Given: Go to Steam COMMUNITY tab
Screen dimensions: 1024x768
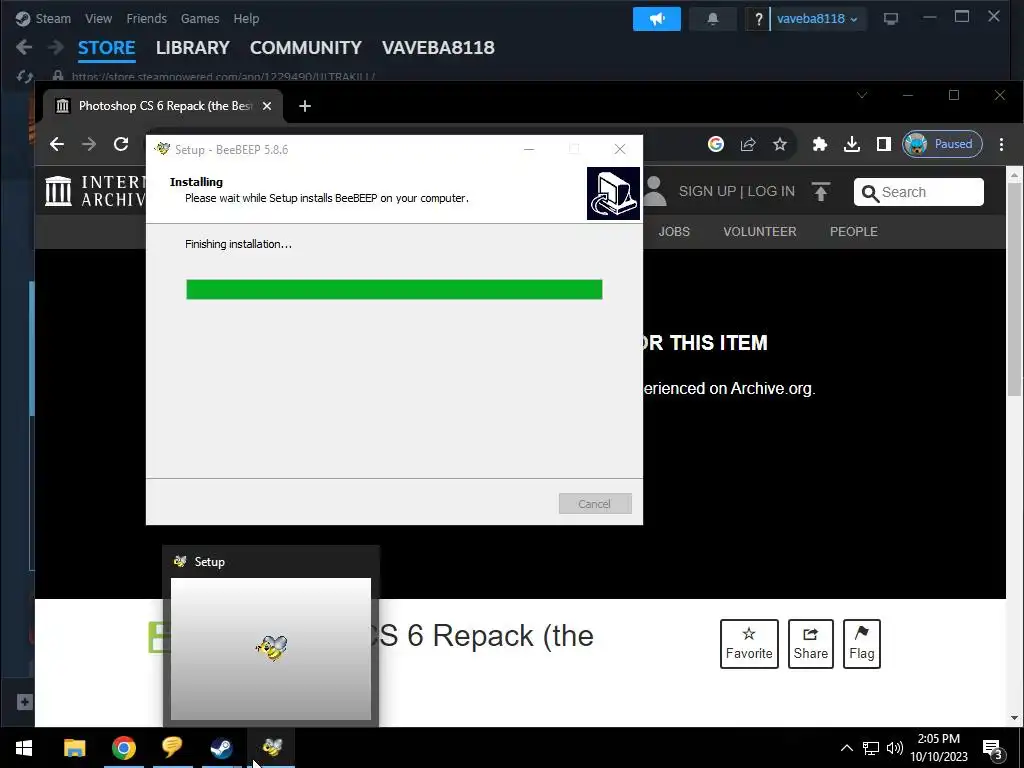Looking at the screenshot, I should point(306,48).
